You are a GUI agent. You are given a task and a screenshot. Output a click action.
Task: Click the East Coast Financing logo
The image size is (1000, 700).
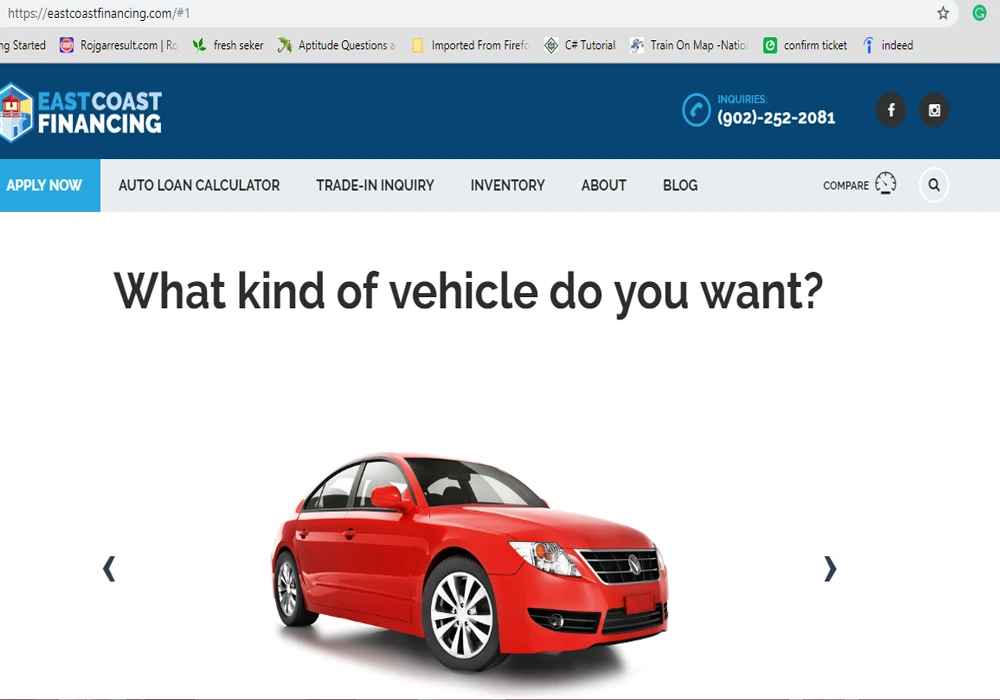coord(81,111)
